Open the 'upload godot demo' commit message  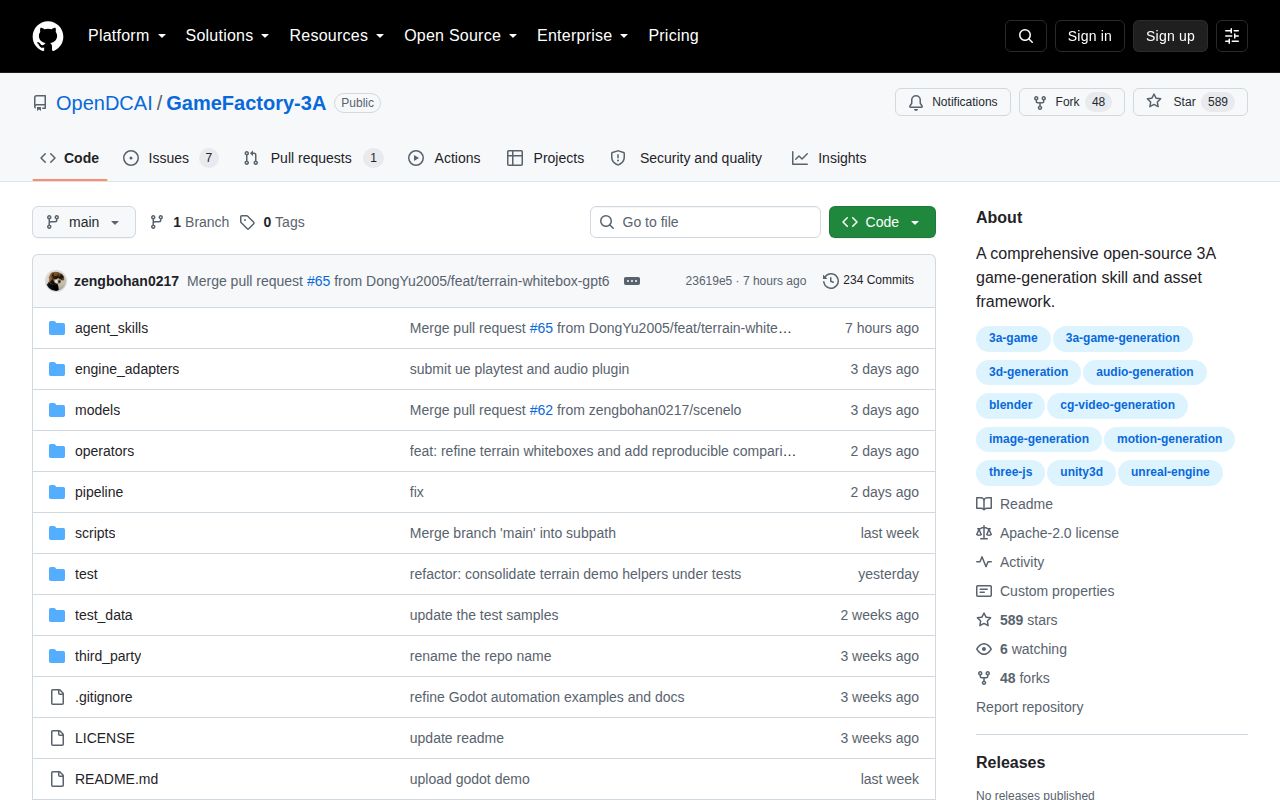[470, 779]
